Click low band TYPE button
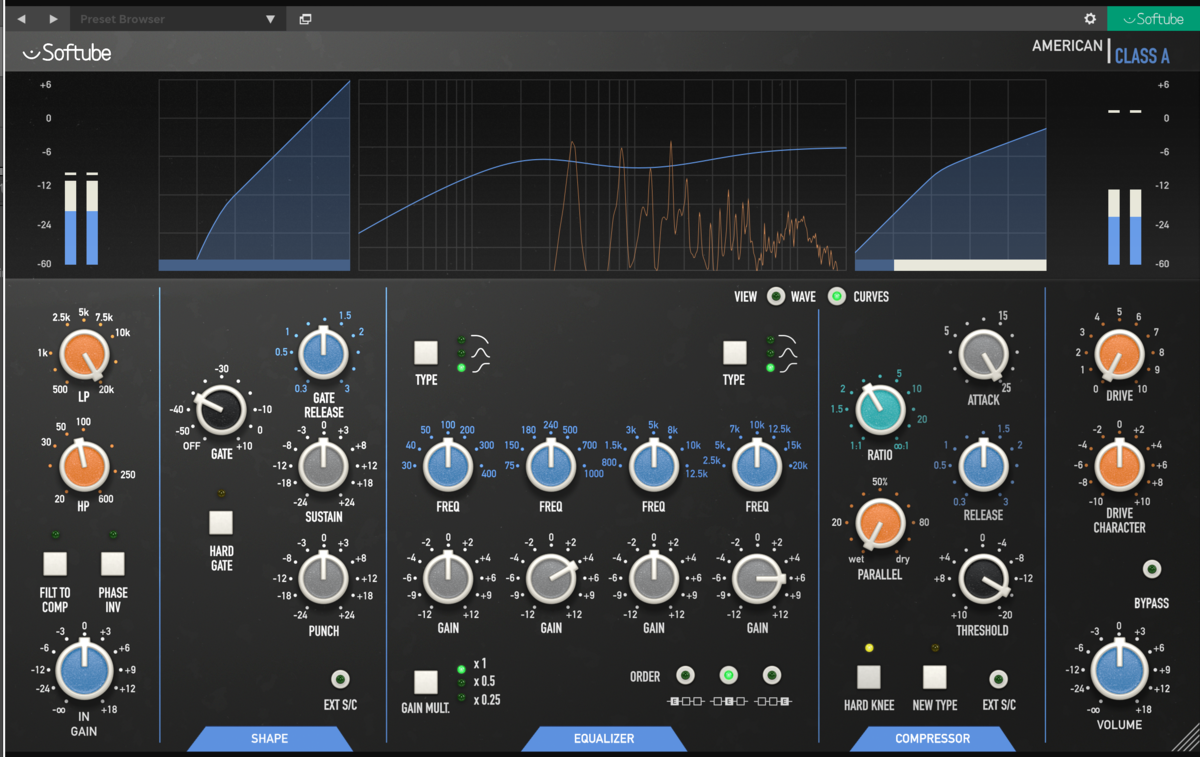1200x757 pixels. point(426,352)
